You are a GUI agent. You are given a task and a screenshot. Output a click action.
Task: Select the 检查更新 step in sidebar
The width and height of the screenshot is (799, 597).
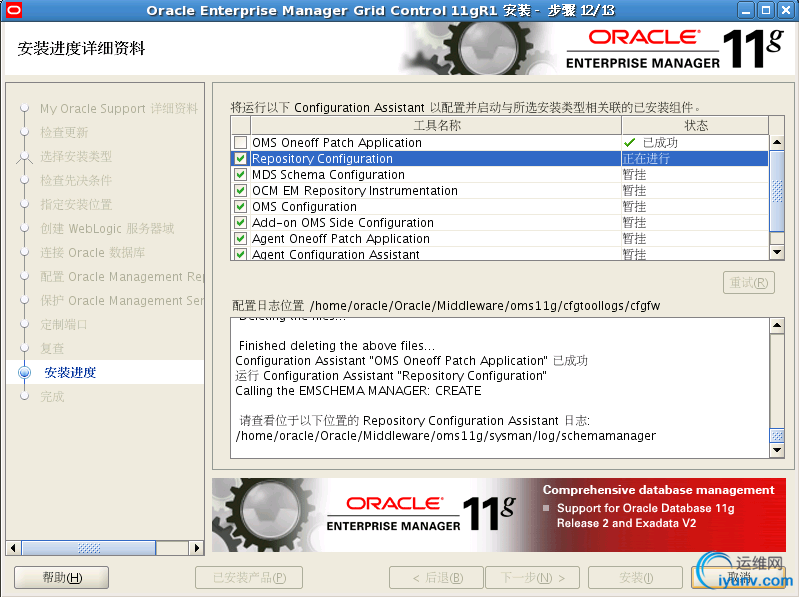pyautogui.click(x=64, y=132)
